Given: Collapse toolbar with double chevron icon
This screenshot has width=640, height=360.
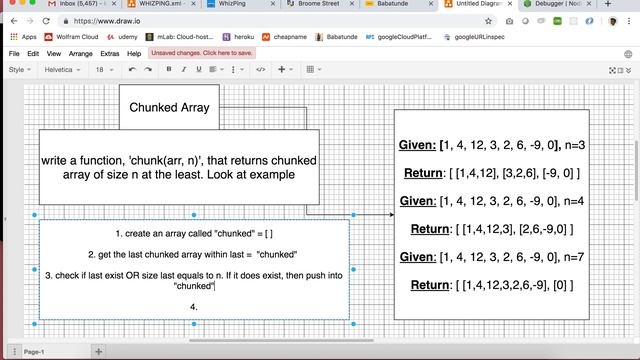Looking at the screenshot, I should (x=629, y=70).
